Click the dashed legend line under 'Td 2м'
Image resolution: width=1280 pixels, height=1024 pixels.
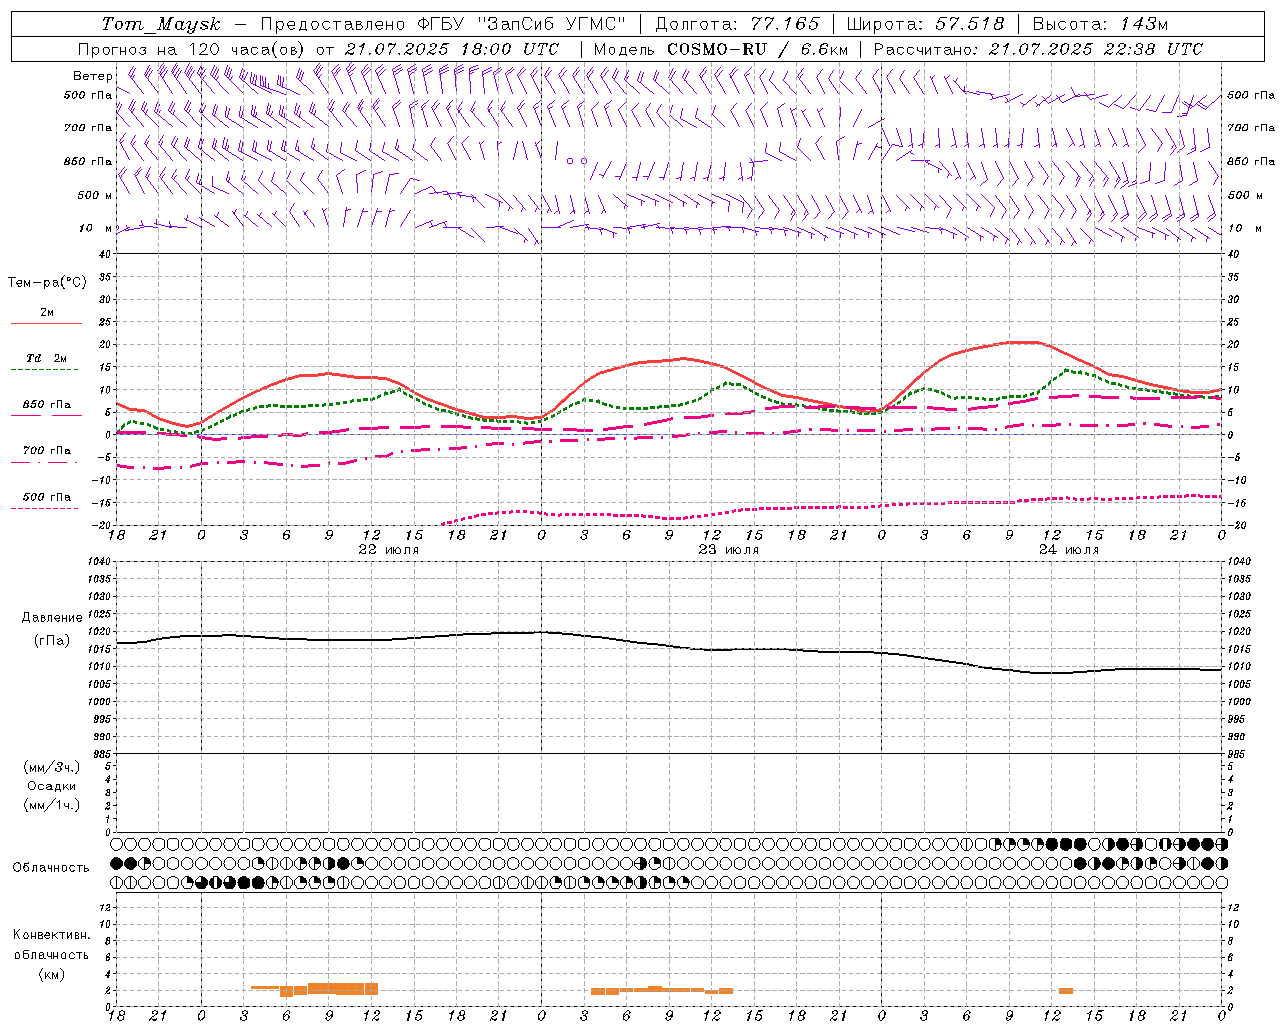(46, 370)
